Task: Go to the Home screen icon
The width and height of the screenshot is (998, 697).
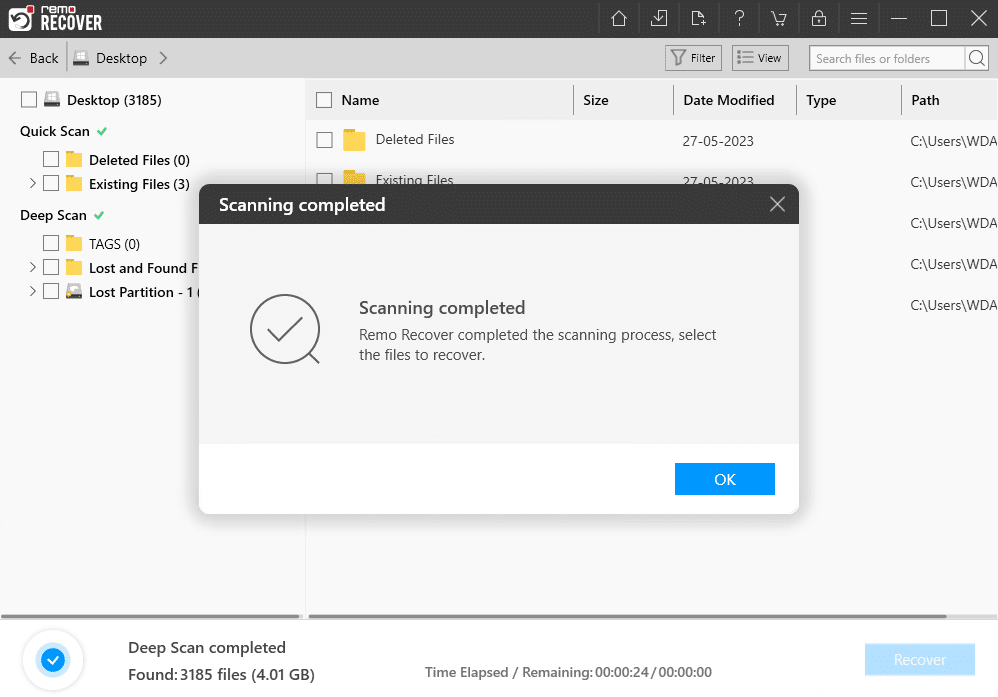Action: coord(619,18)
